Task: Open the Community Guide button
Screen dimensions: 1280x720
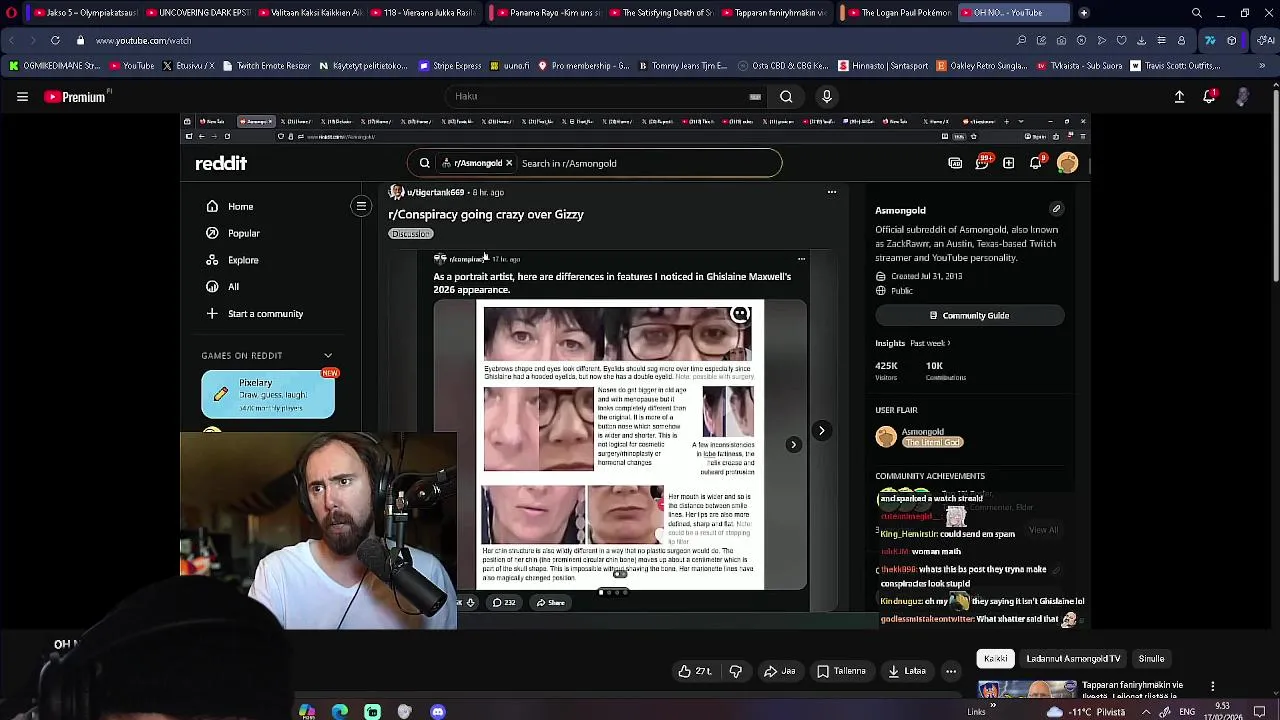Action: coord(969,316)
